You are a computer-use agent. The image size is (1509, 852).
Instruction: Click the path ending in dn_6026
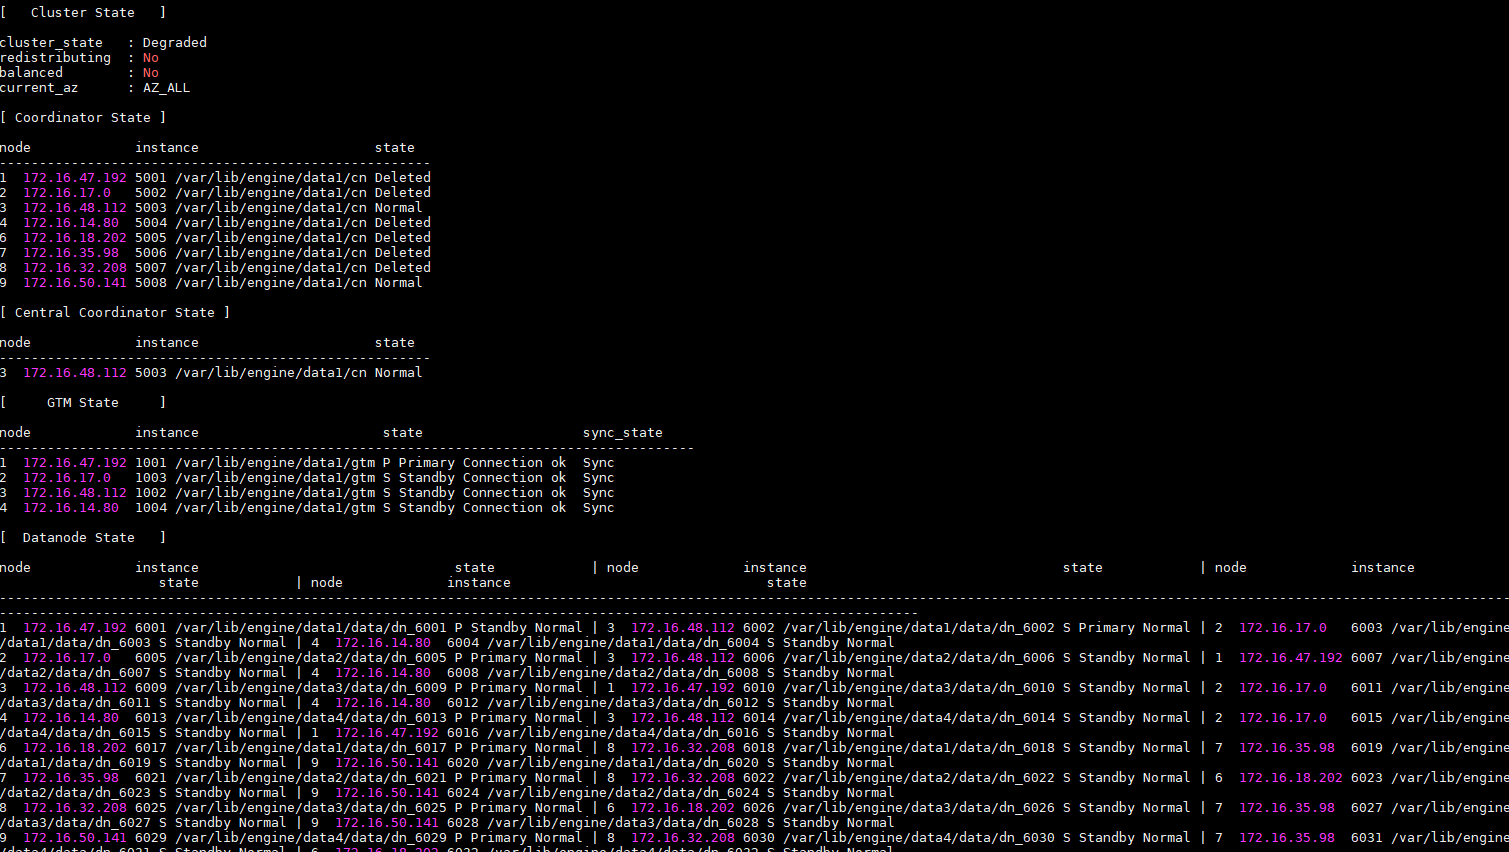pos(919,808)
